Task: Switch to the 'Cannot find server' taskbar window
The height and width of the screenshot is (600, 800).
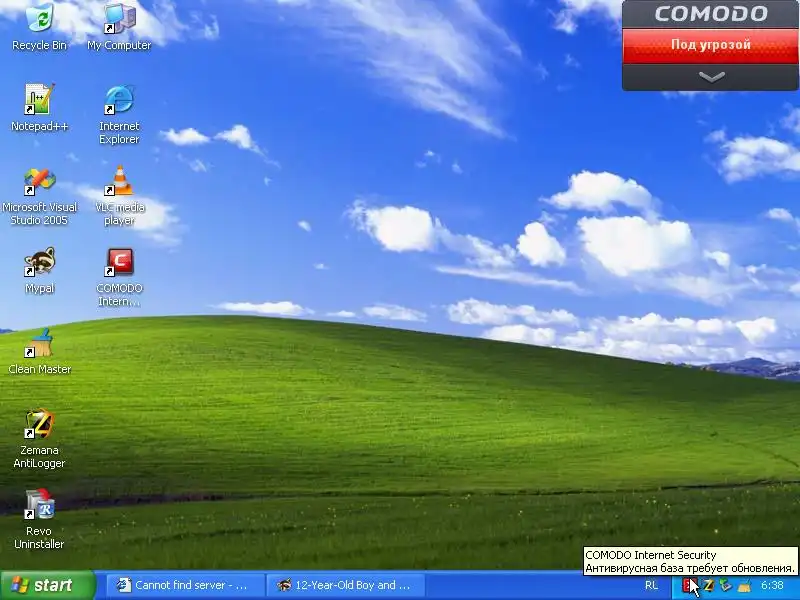Action: click(185, 585)
